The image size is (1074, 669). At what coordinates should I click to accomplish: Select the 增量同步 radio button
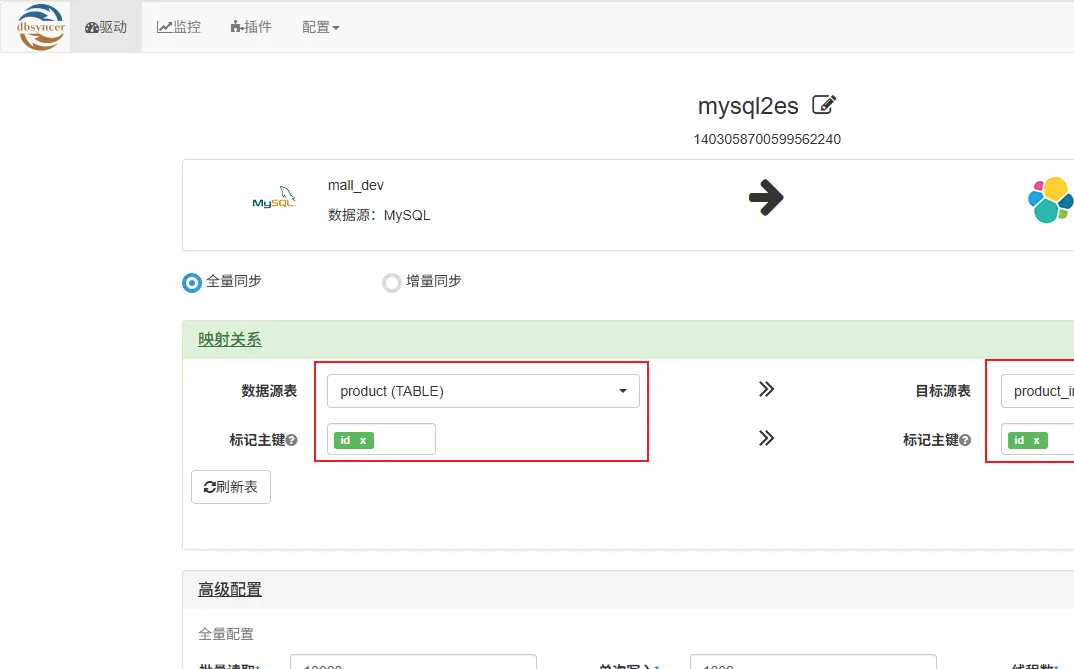point(391,282)
